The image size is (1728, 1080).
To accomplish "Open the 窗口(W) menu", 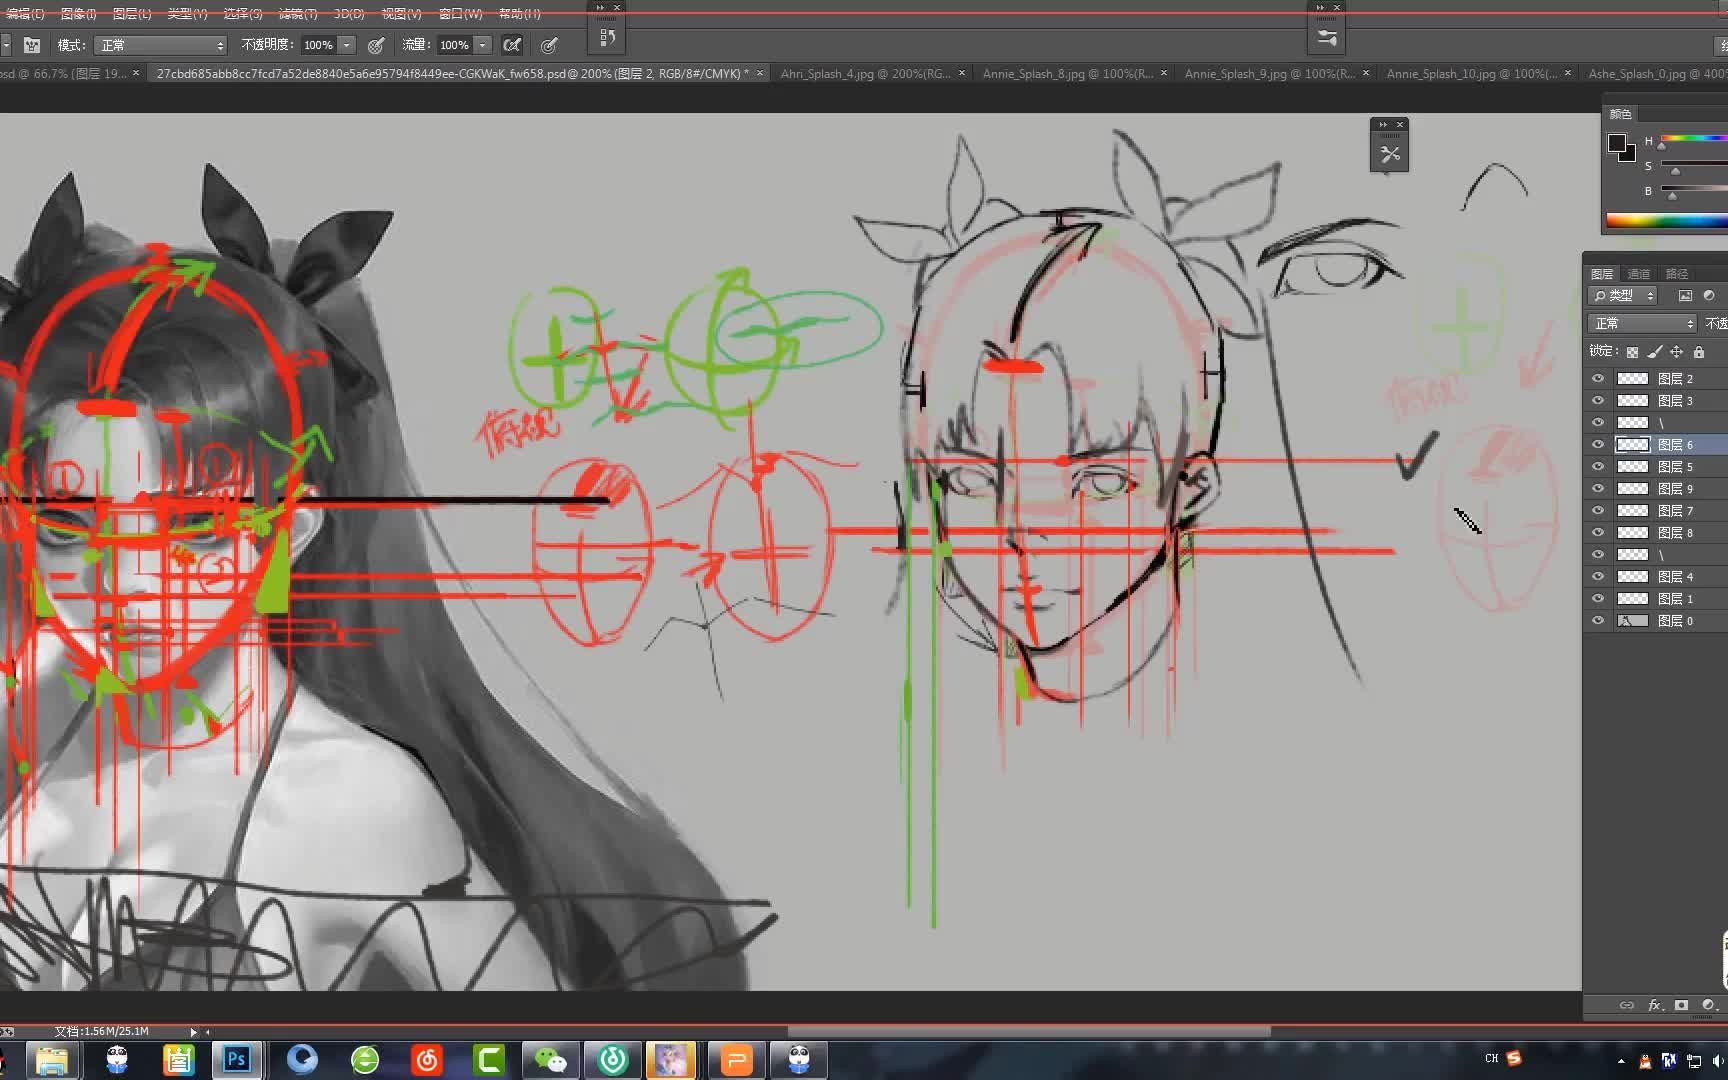I will 460,13.
